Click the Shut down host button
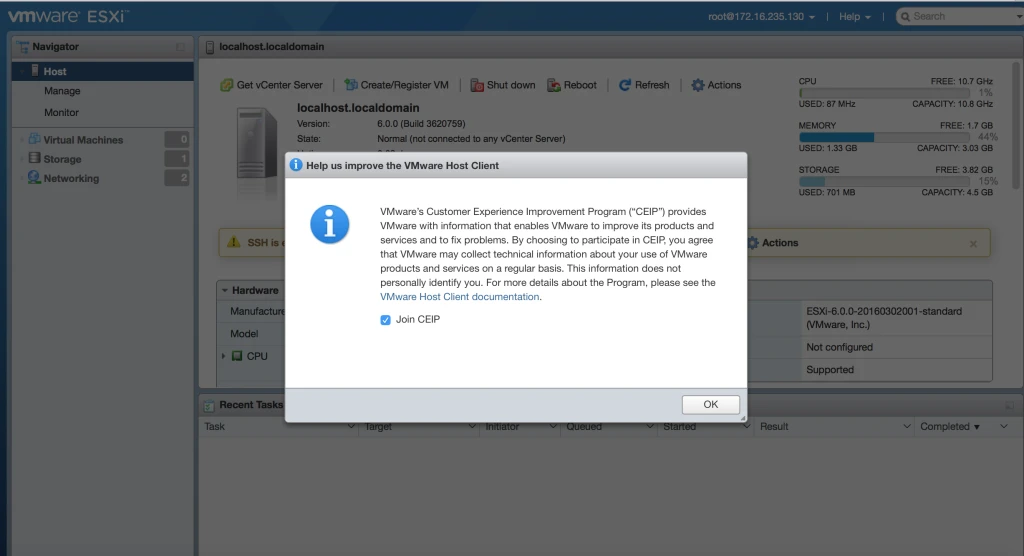The image size is (1024, 556). pyautogui.click(x=503, y=85)
